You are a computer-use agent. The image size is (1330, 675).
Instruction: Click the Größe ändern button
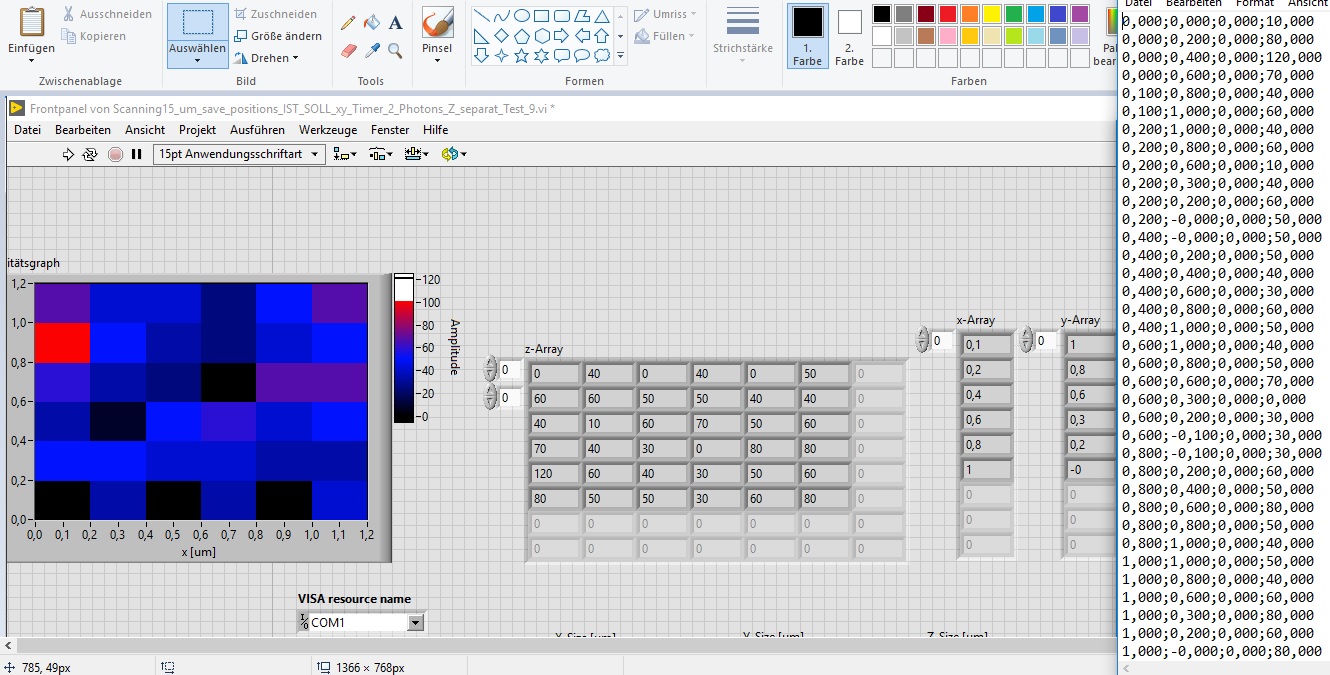pos(278,36)
